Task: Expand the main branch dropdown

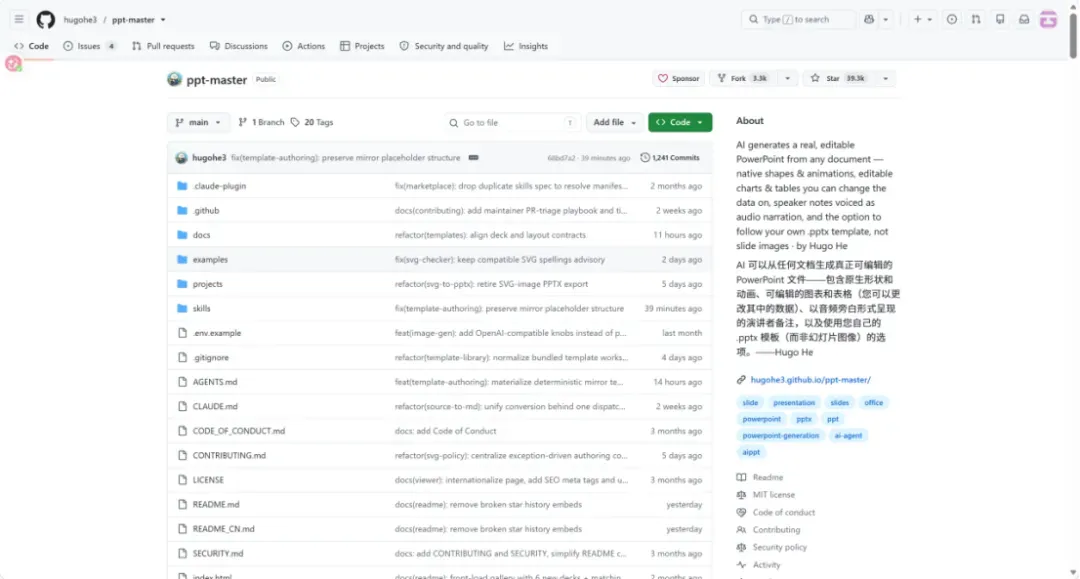Action: pyautogui.click(x=198, y=123)
